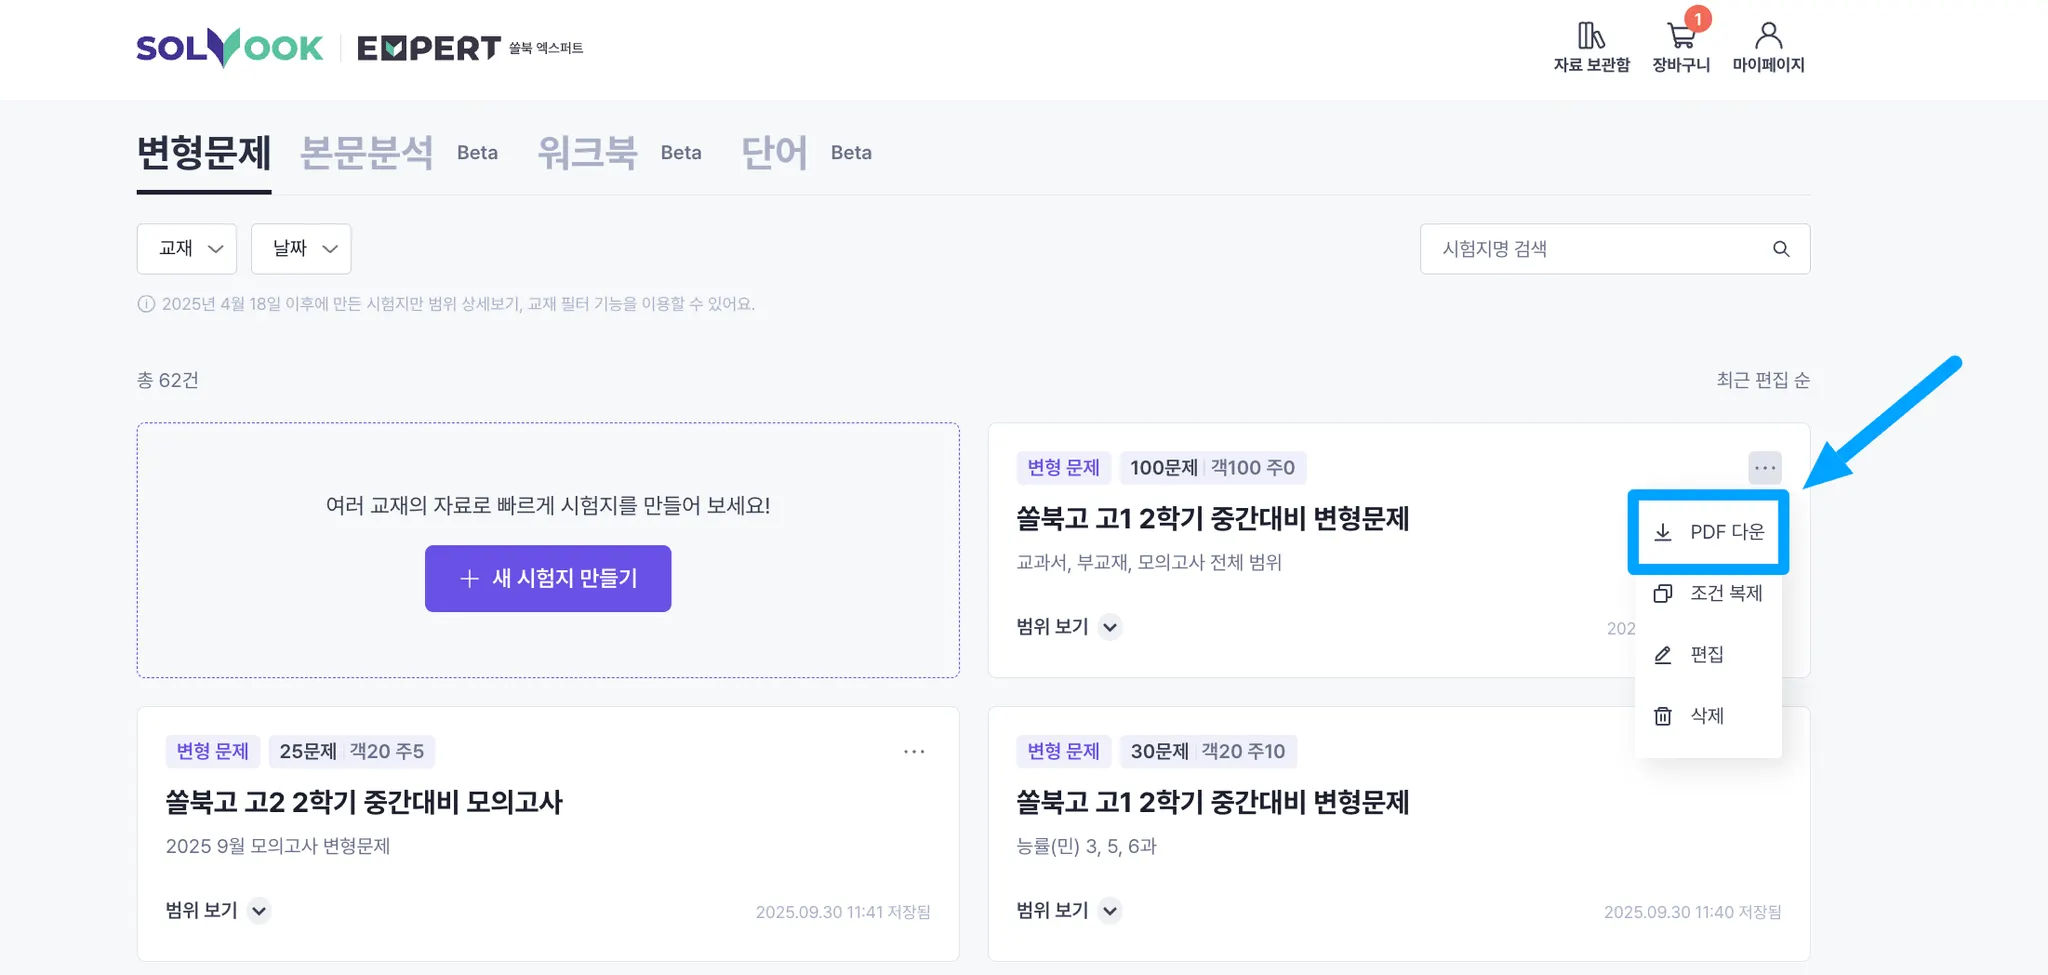
Task: Open more options on 100문제 card
Action: pyautogui.click(x=1765, y=467)
